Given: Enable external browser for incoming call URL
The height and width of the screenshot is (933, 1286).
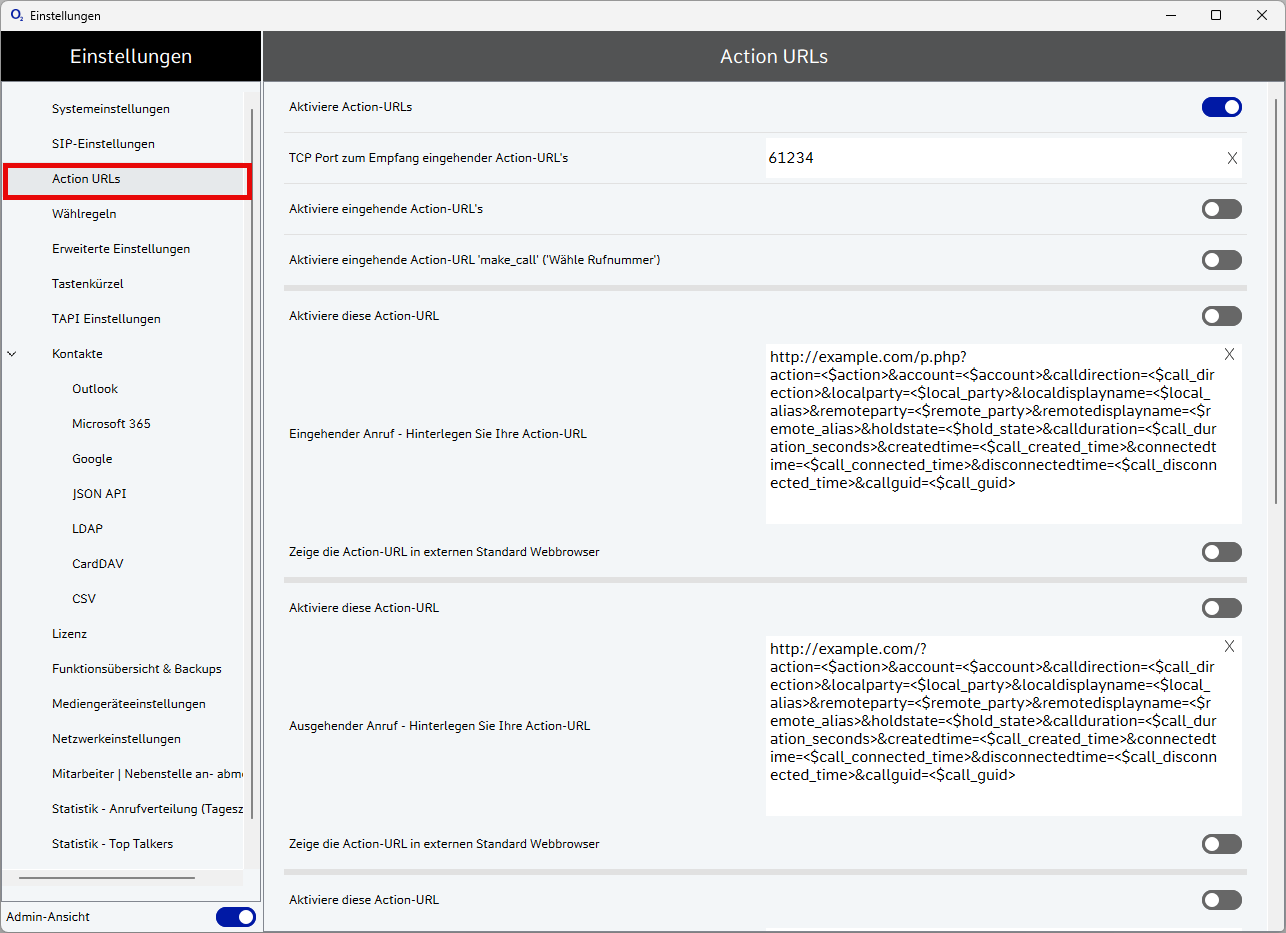Looking at the screenshot, I should [x=1221, y=552].
